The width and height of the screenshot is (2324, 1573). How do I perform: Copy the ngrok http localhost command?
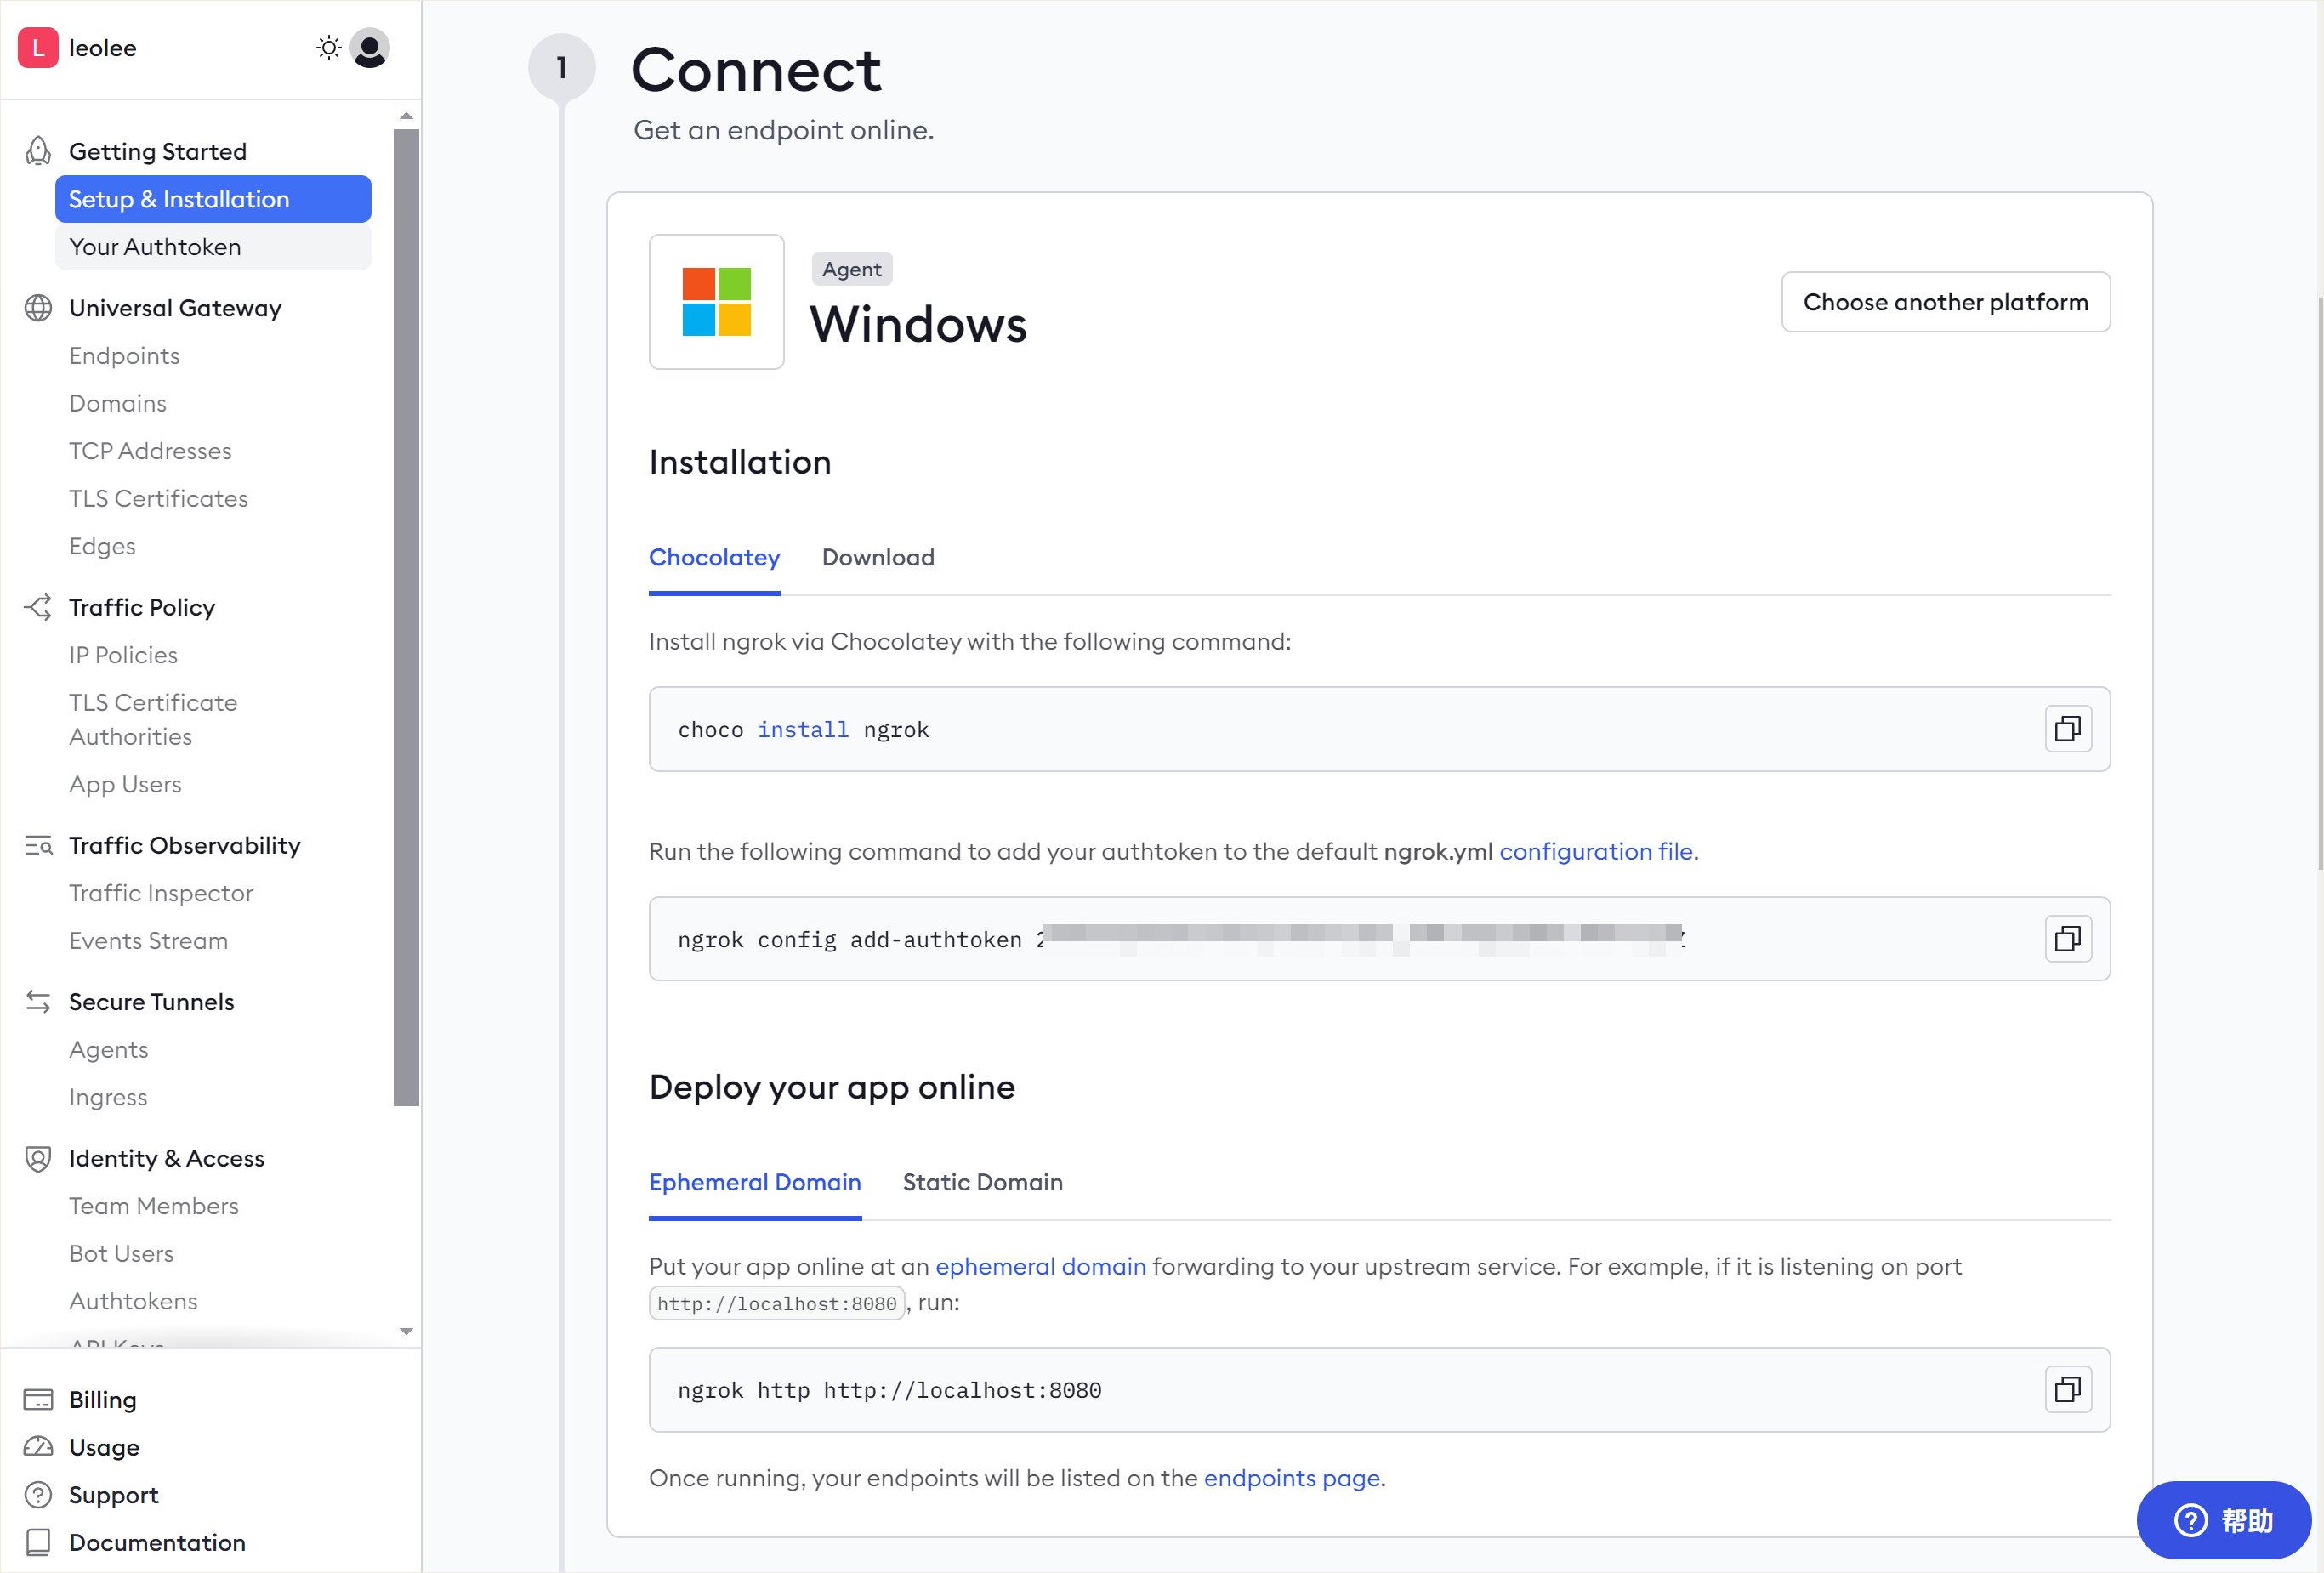(x=2067, y=1389)
